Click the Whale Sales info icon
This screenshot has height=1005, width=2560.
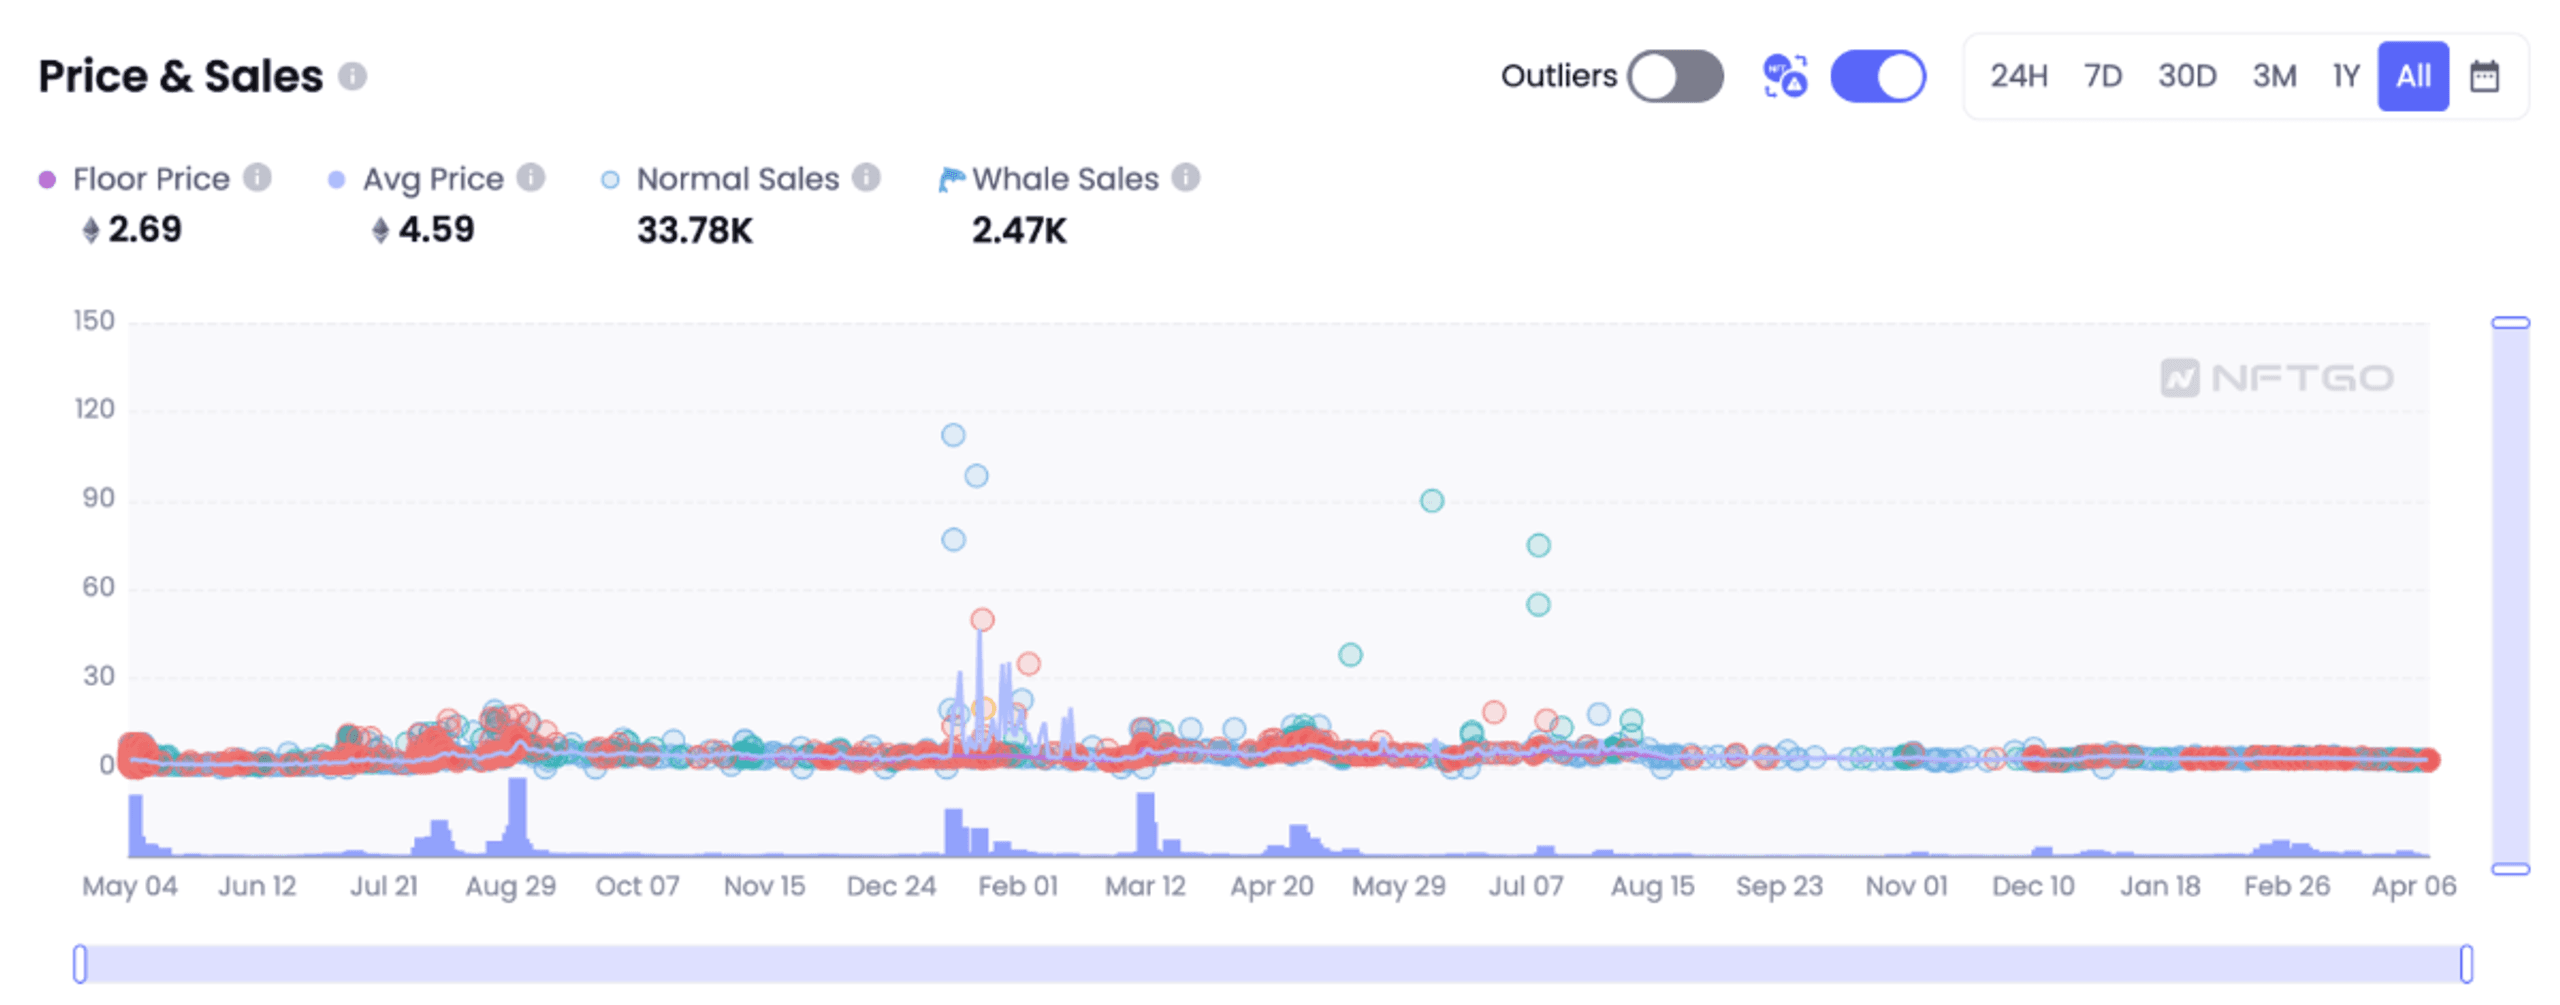(1185, 178)
